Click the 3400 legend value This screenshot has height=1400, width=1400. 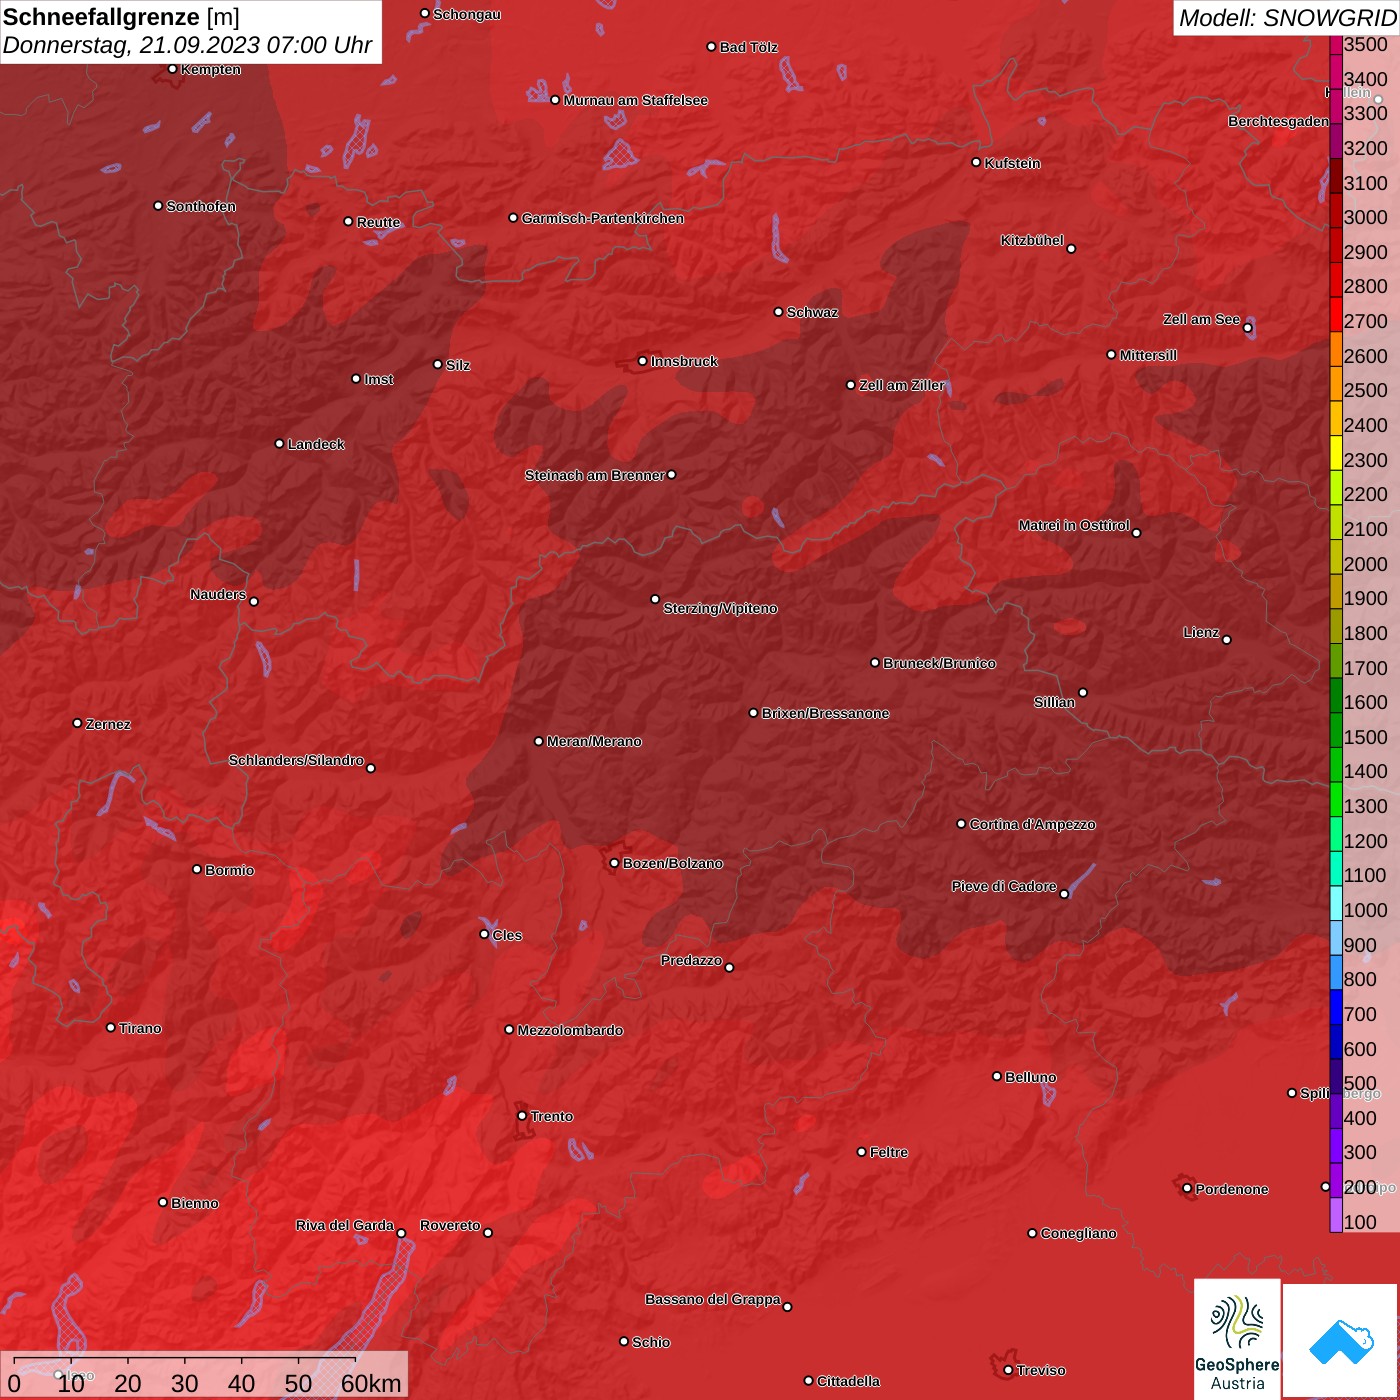pyautogui.click(x=1366, y=79)
